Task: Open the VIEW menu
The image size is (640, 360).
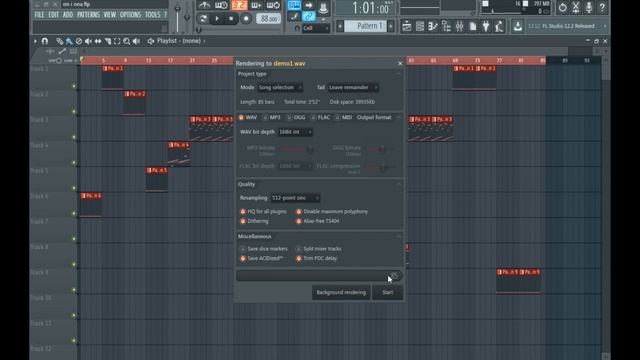Action: point(109,15)
